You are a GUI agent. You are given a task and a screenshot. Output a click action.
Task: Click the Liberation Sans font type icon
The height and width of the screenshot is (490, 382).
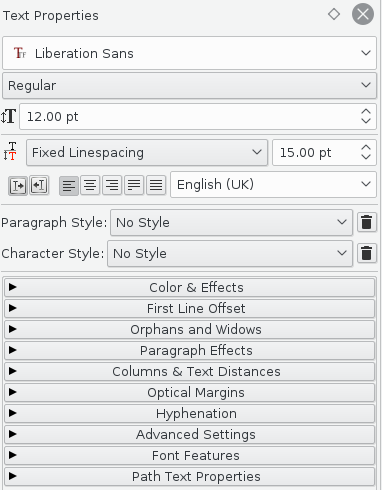[20, 53]
